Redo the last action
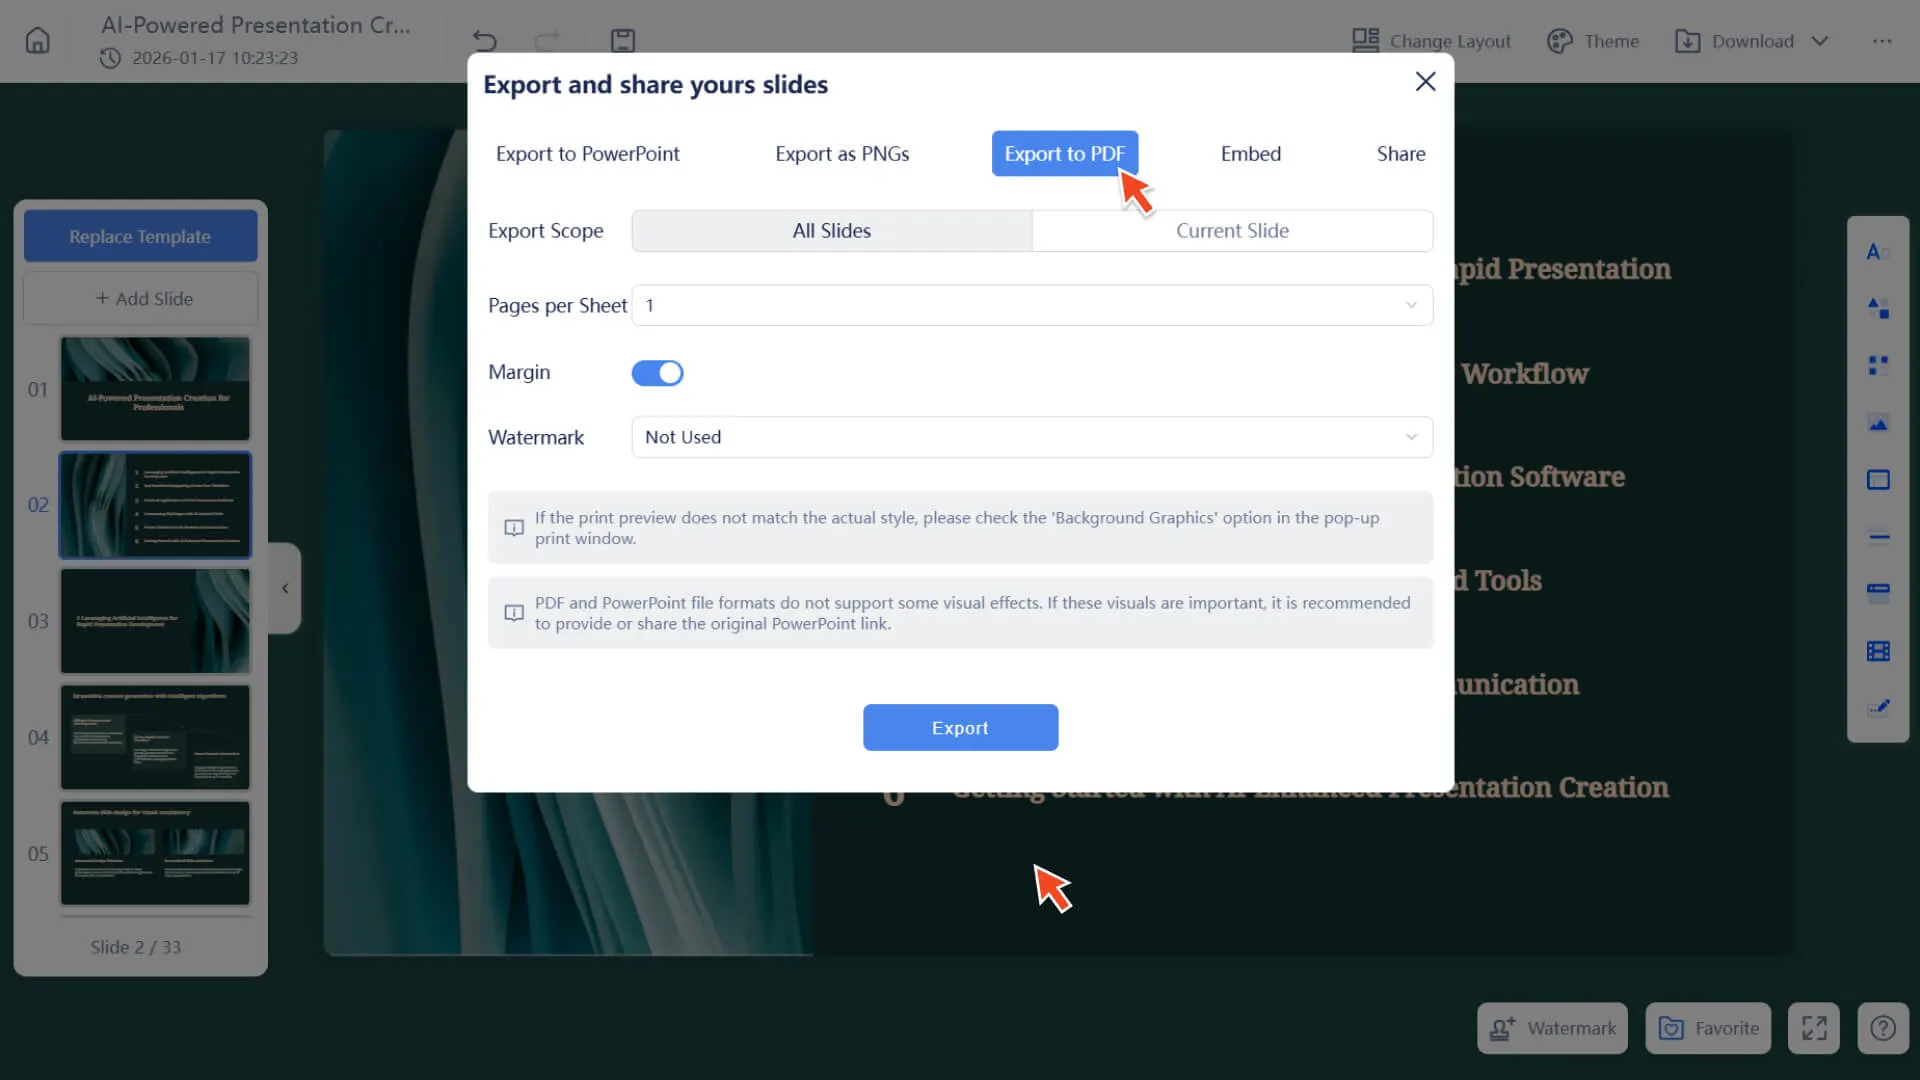This screenshot has height=1080, width=1920. click(x=547, y=41)
